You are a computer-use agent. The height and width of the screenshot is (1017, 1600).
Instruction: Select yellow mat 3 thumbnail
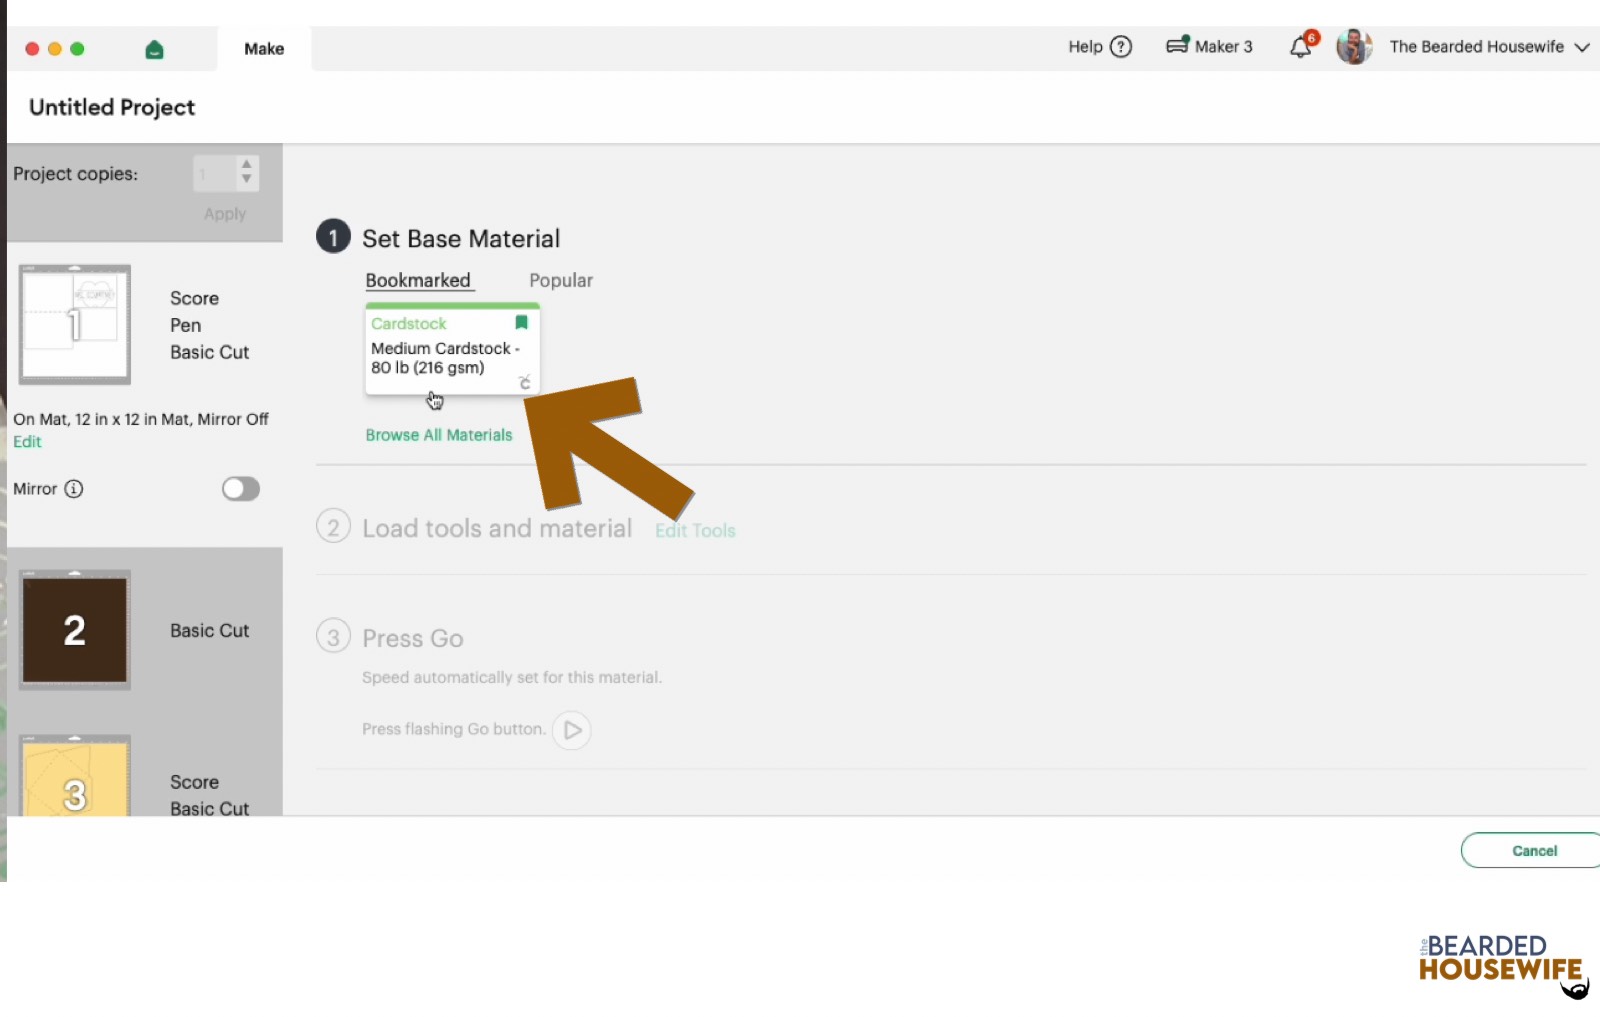coord(75,776)
